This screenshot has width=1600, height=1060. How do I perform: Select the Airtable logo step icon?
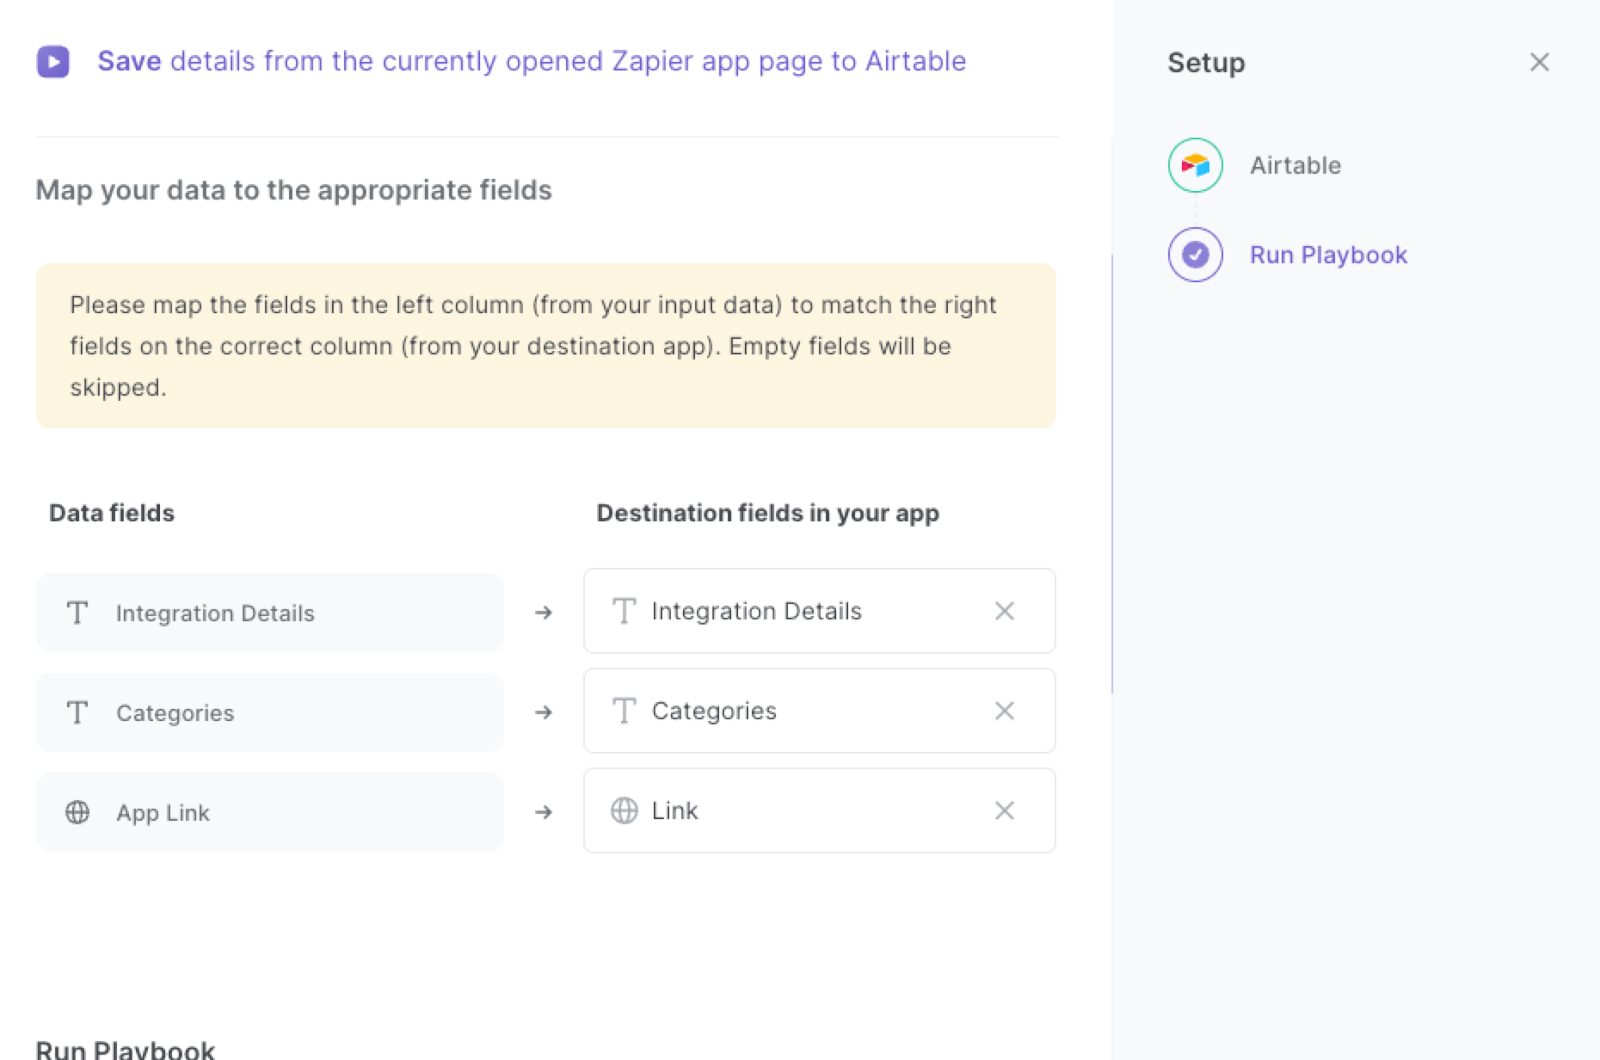(x=1195, y=165)
